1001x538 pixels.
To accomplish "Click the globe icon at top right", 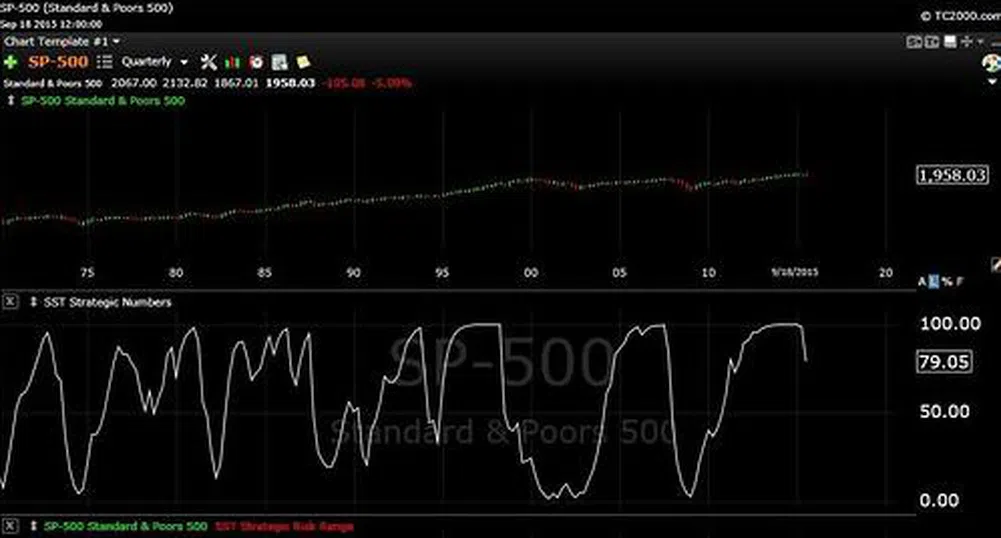I will point(991,62).
